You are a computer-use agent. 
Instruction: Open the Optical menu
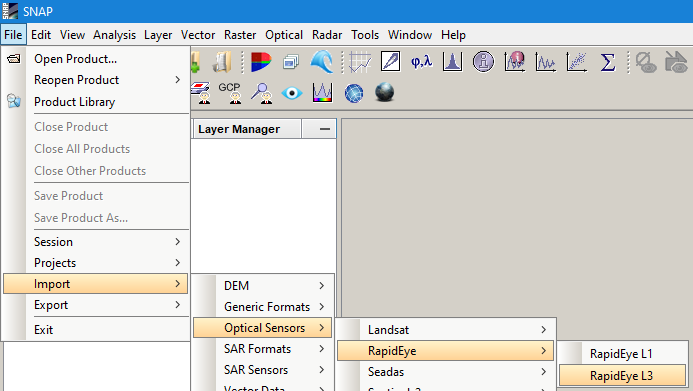284,35
